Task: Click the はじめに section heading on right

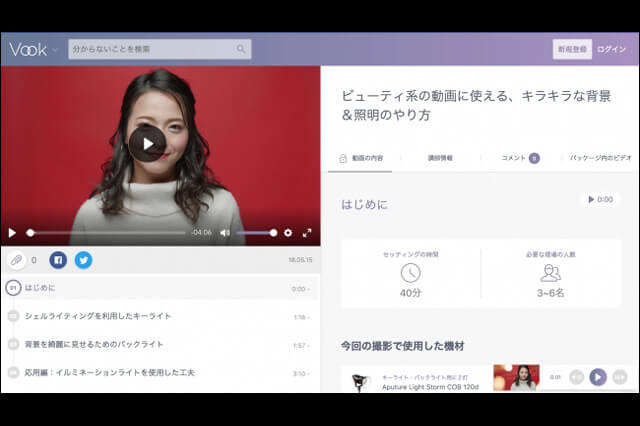Action: [x=364, y=204]
